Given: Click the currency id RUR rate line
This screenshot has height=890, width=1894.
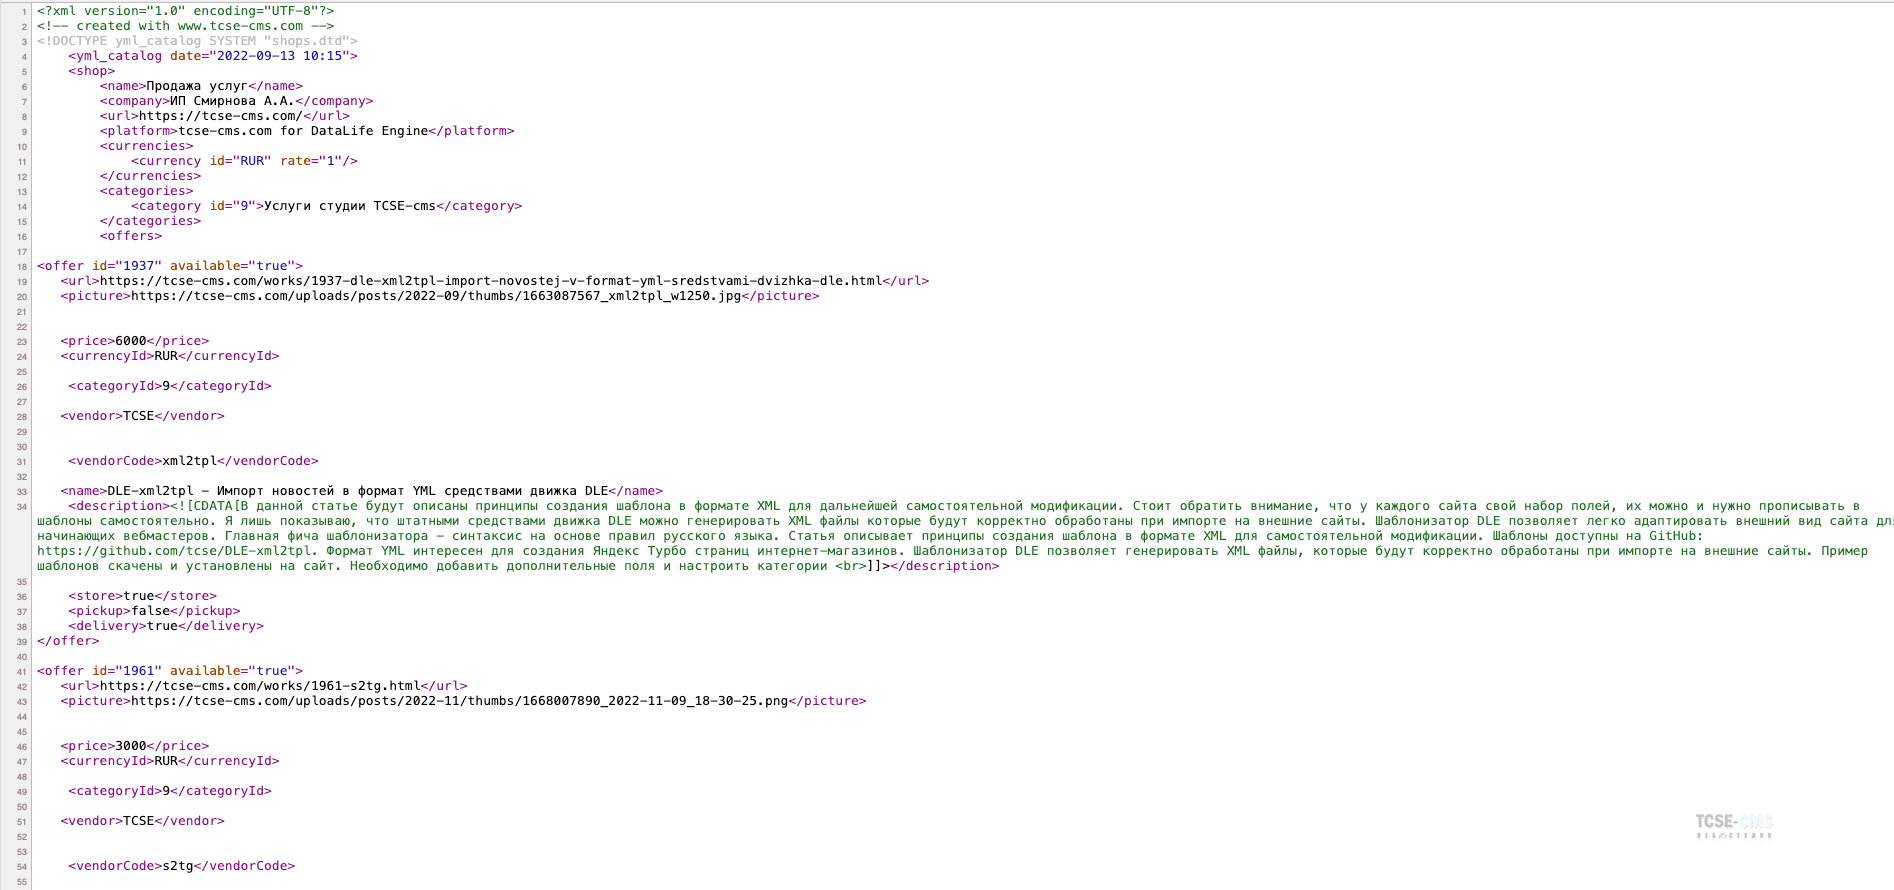Looking at the screenshot, I should tap(244, 161).
